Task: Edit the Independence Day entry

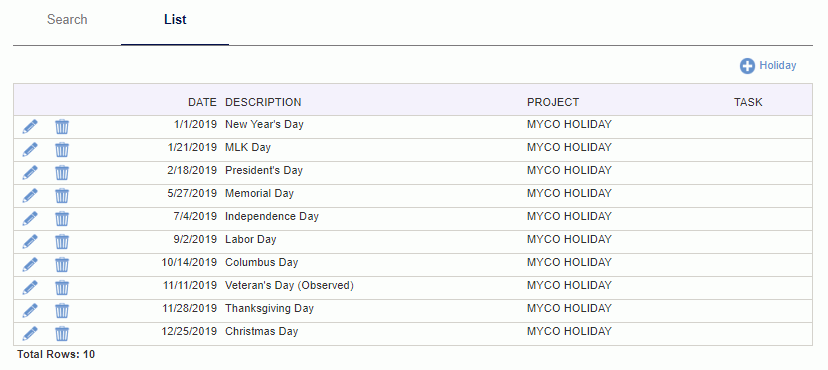Action: (x=30, y=219)
